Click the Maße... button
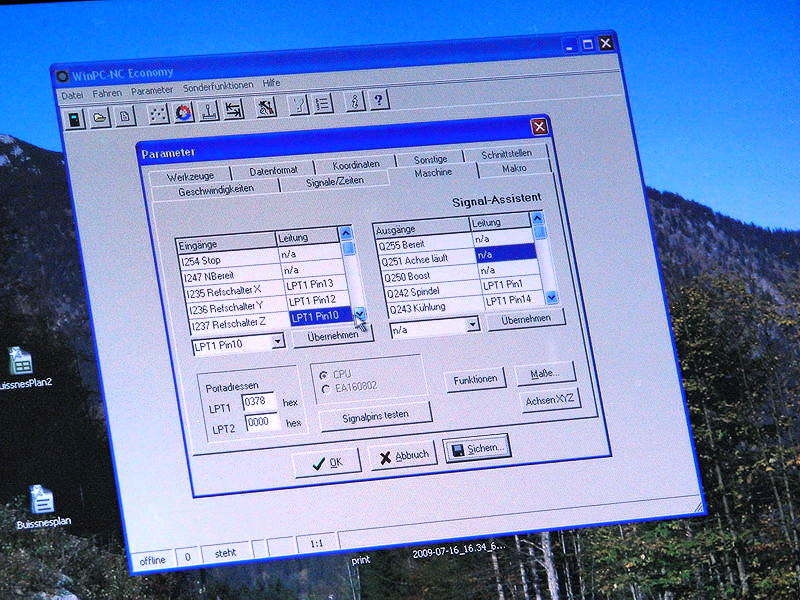Image resolution: width=800 pixels, height=600 pixels. tap(545, 373)
